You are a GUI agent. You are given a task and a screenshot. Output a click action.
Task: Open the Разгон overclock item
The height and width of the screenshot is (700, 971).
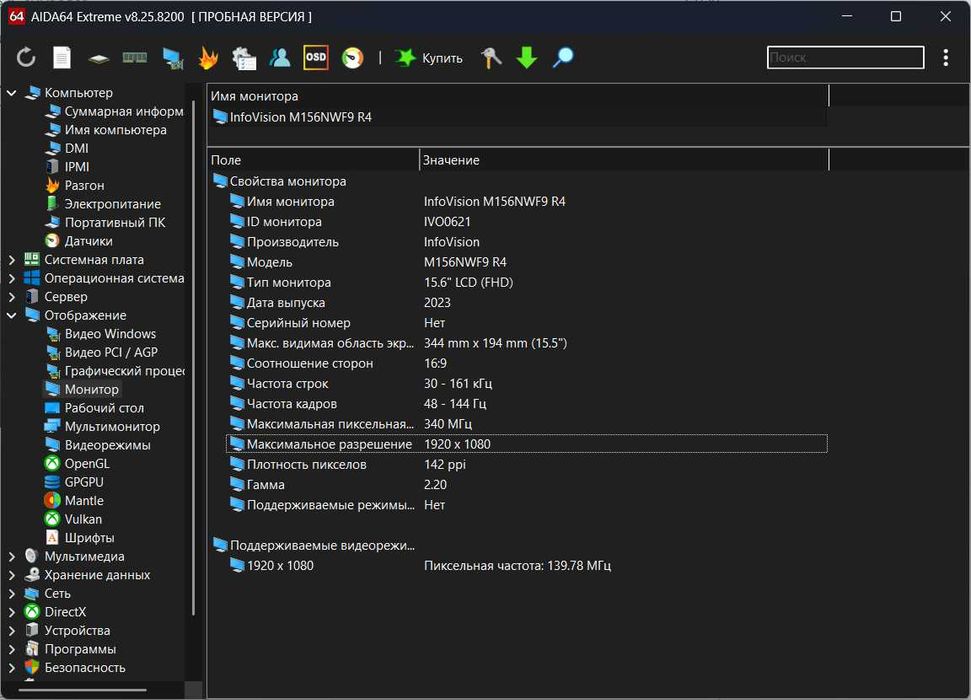point(75,185)
